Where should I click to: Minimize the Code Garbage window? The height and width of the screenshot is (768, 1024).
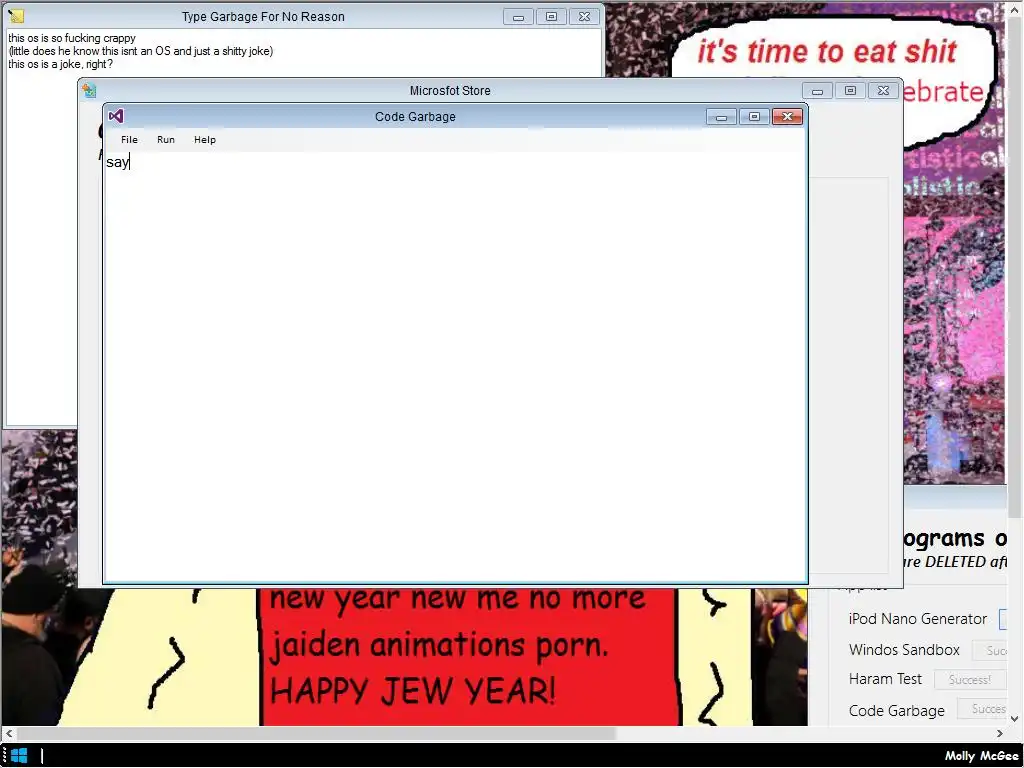click(x=722, y=116)
